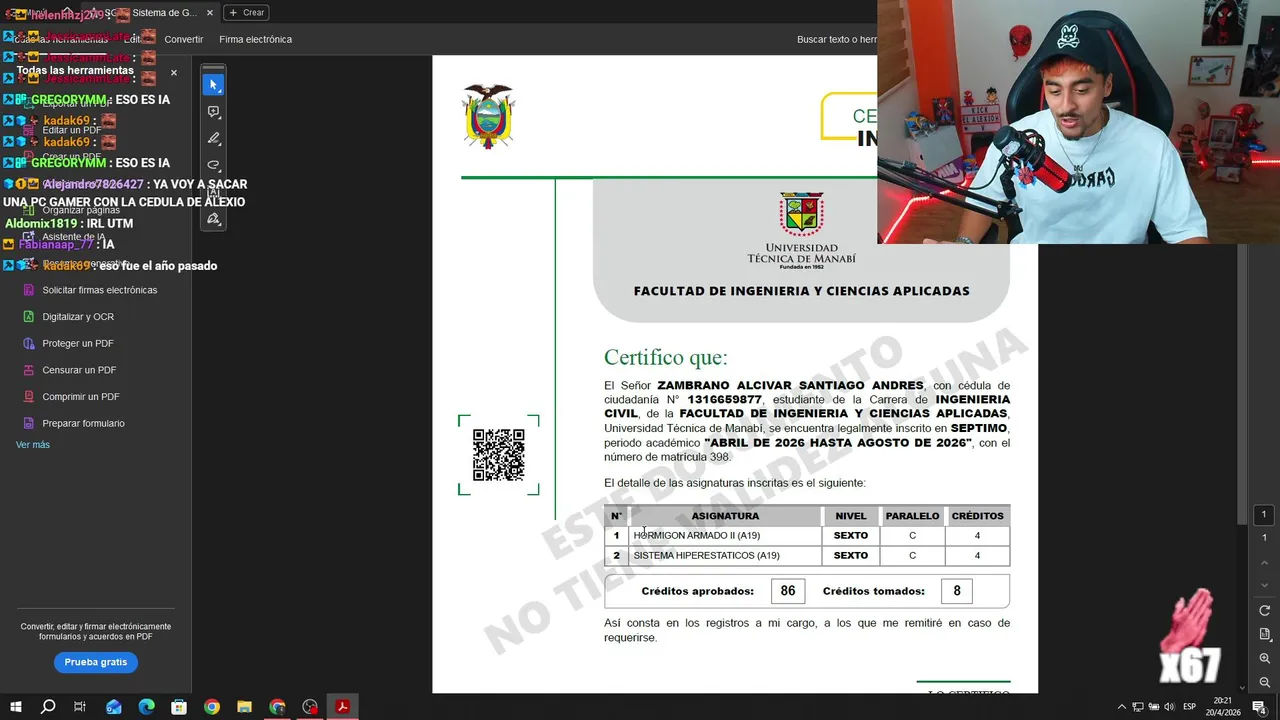1280x720 pixels.
Task: Click Ver más link in tools panel
Action: point(33,444)
